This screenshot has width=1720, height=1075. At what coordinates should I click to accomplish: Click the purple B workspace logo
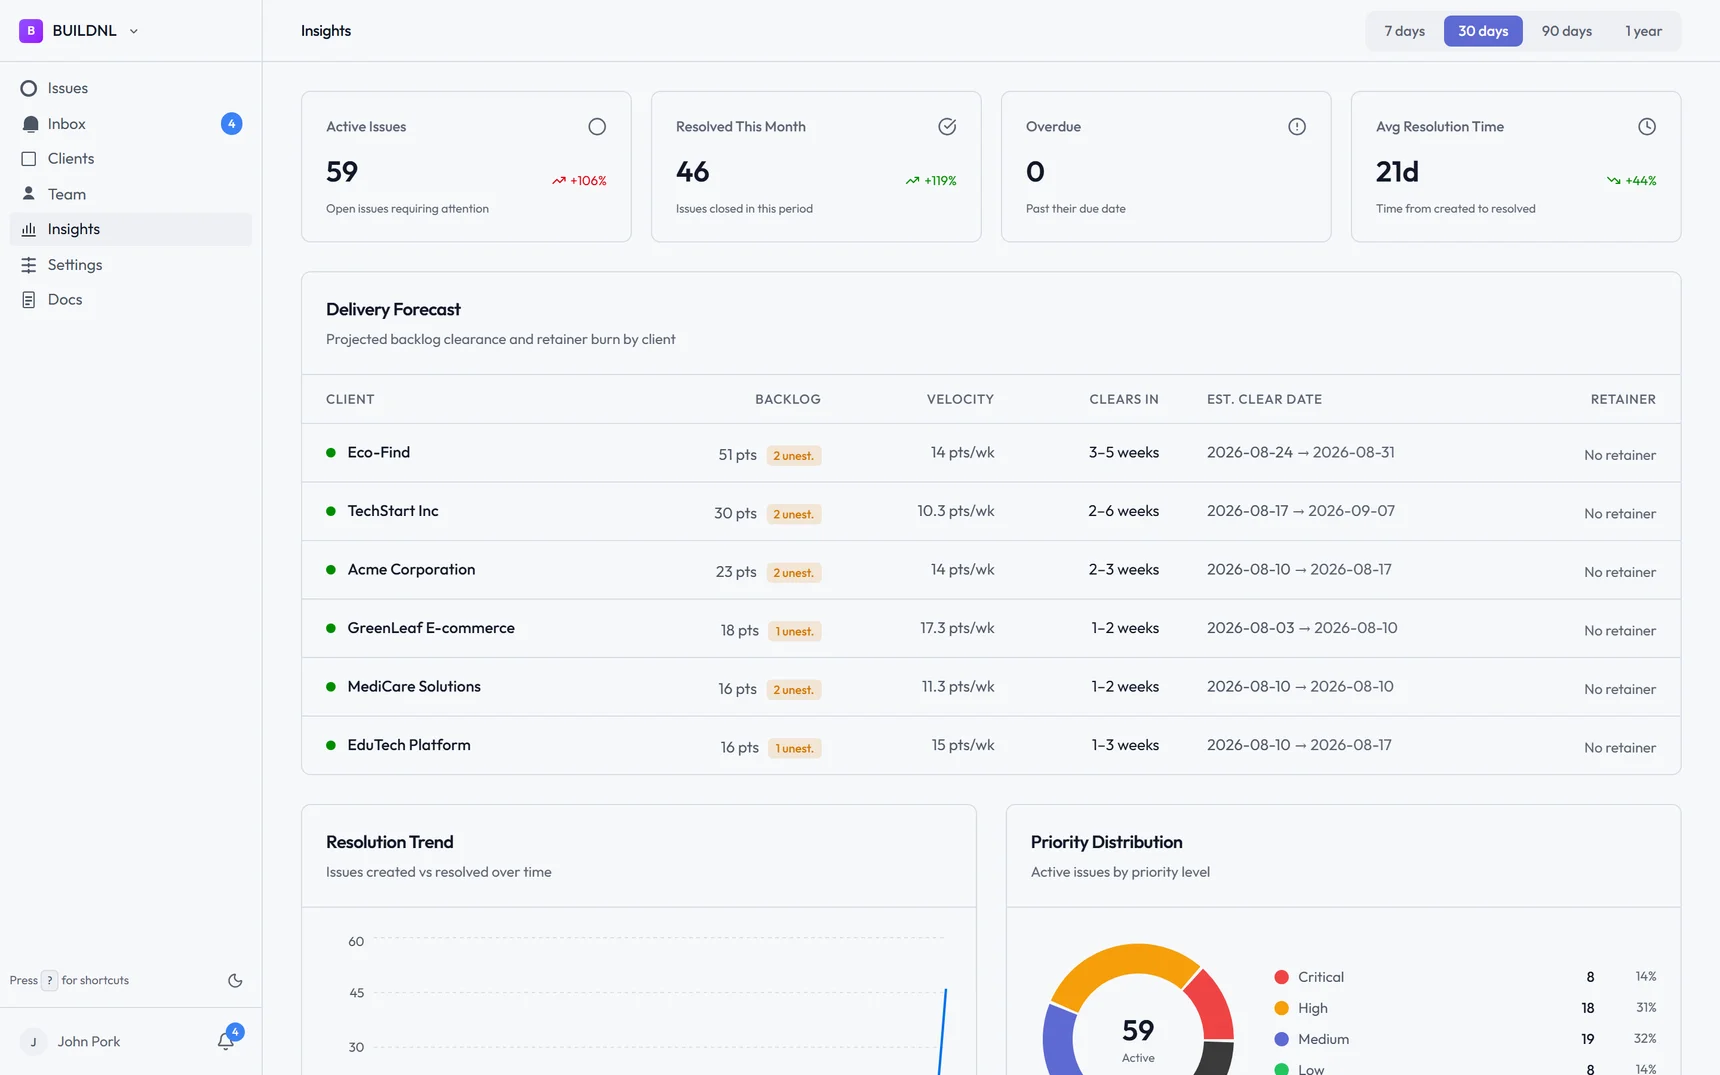[x=31, y=31]
